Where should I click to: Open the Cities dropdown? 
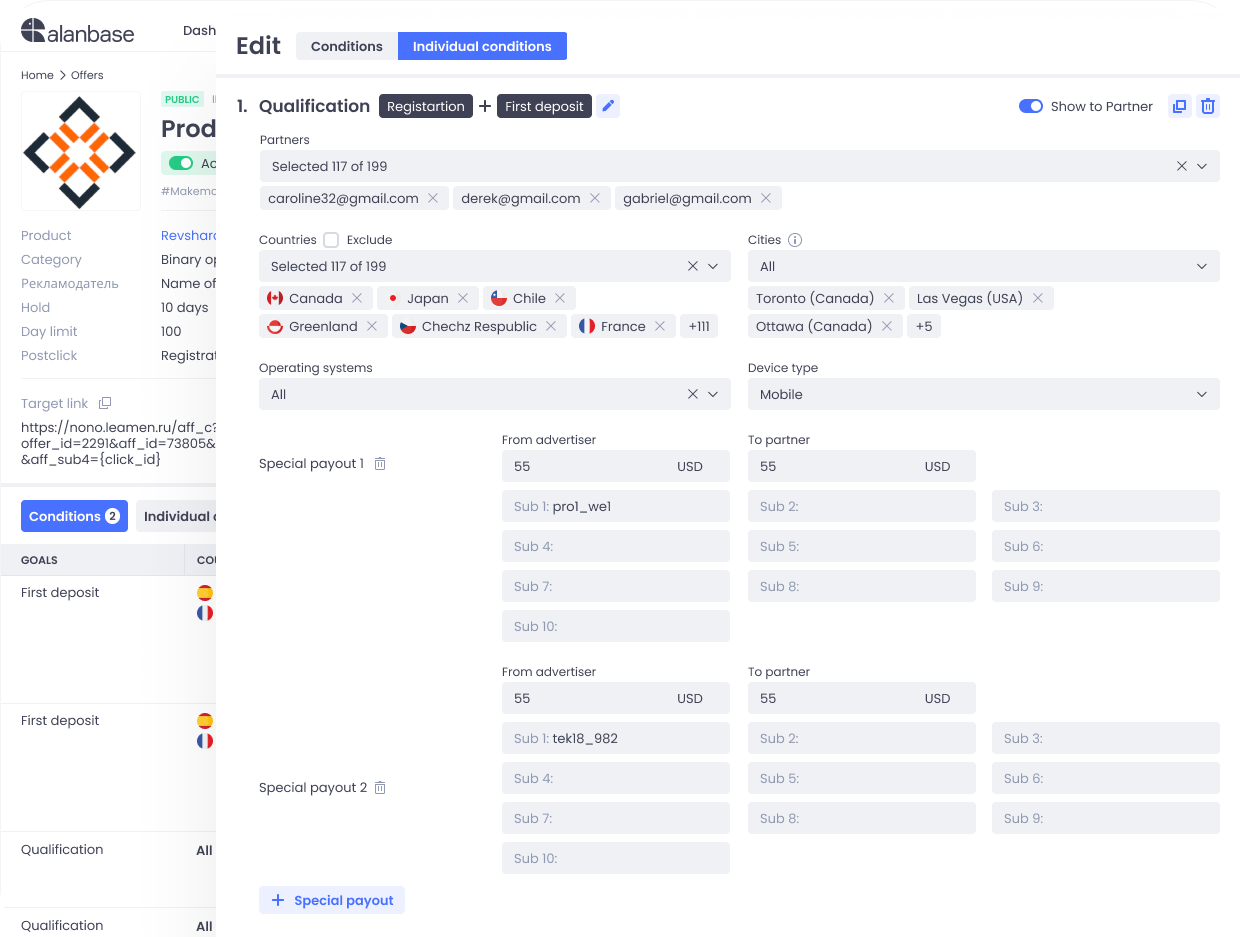[x=1202, y=266]
